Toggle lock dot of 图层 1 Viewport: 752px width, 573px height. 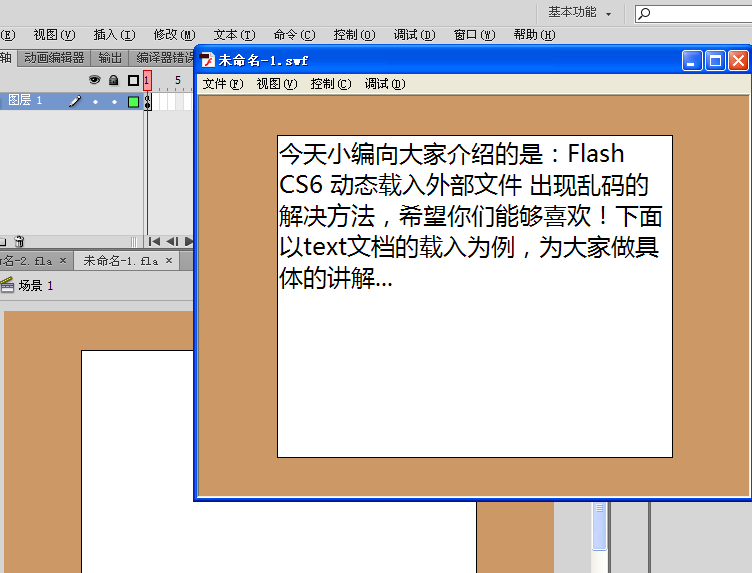tap(114, 102)
